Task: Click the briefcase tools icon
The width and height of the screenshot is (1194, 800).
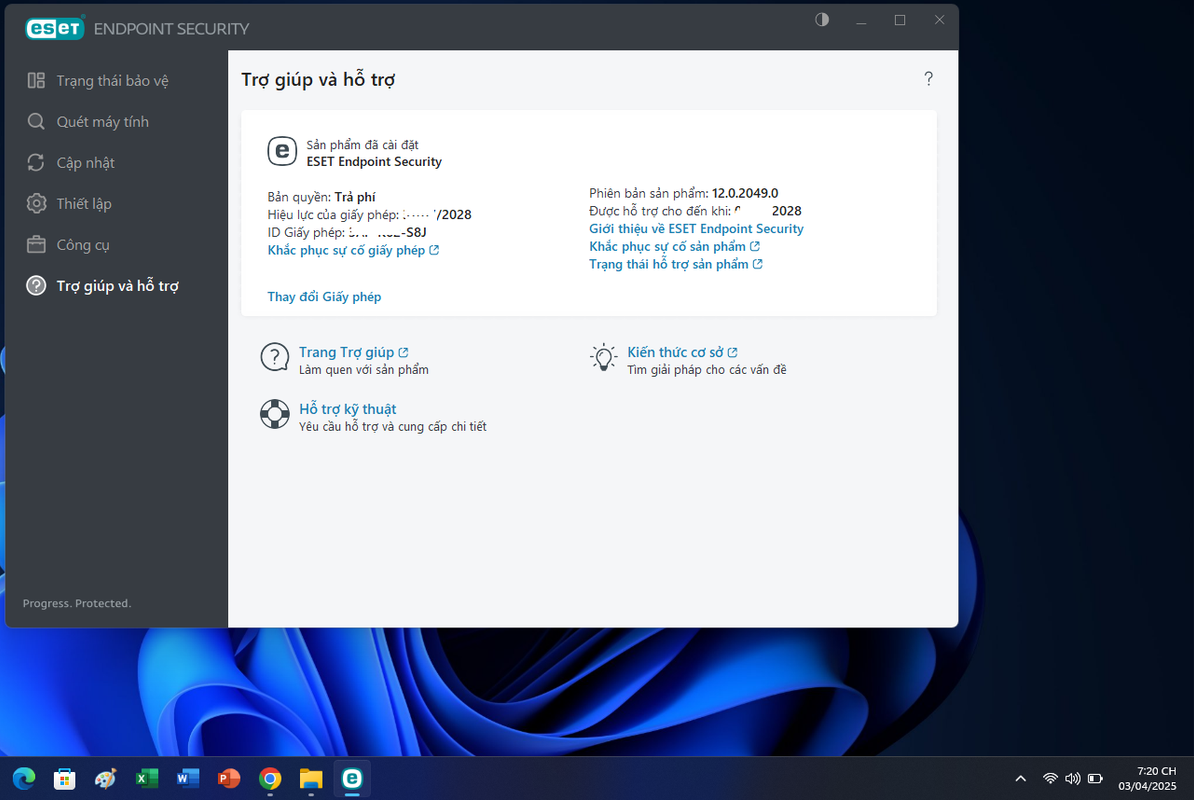Action: coord(36,245)
